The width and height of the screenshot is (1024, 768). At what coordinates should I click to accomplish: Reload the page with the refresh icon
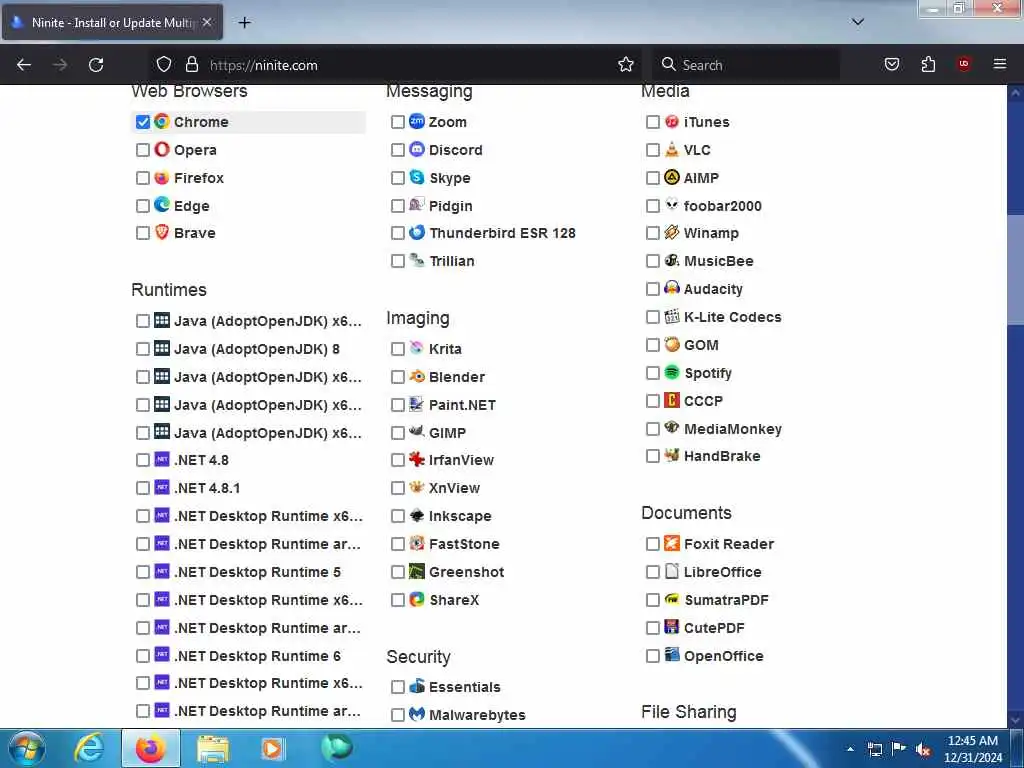click(96, 65)
